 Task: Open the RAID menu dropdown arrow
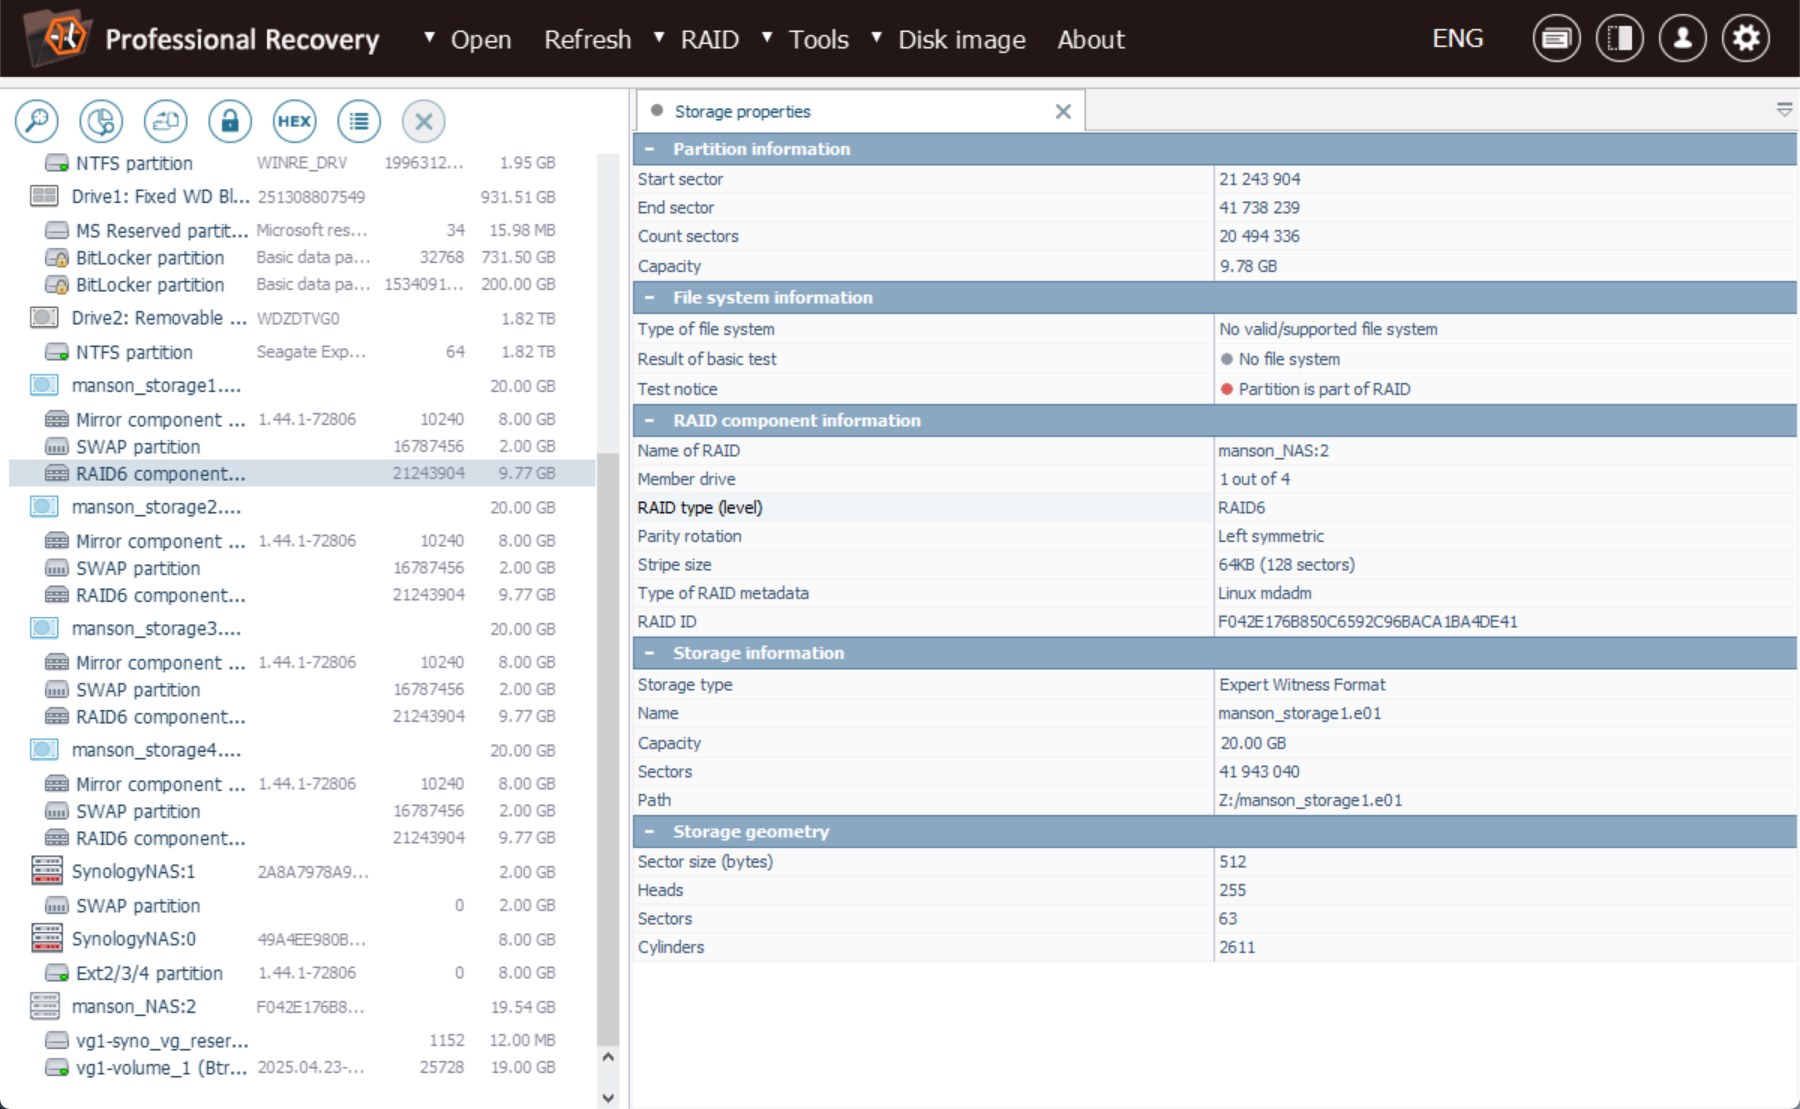[659, 37]
